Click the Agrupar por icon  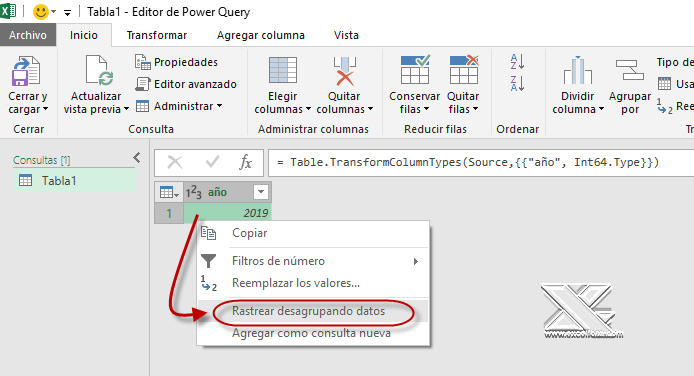coord(630,70)
